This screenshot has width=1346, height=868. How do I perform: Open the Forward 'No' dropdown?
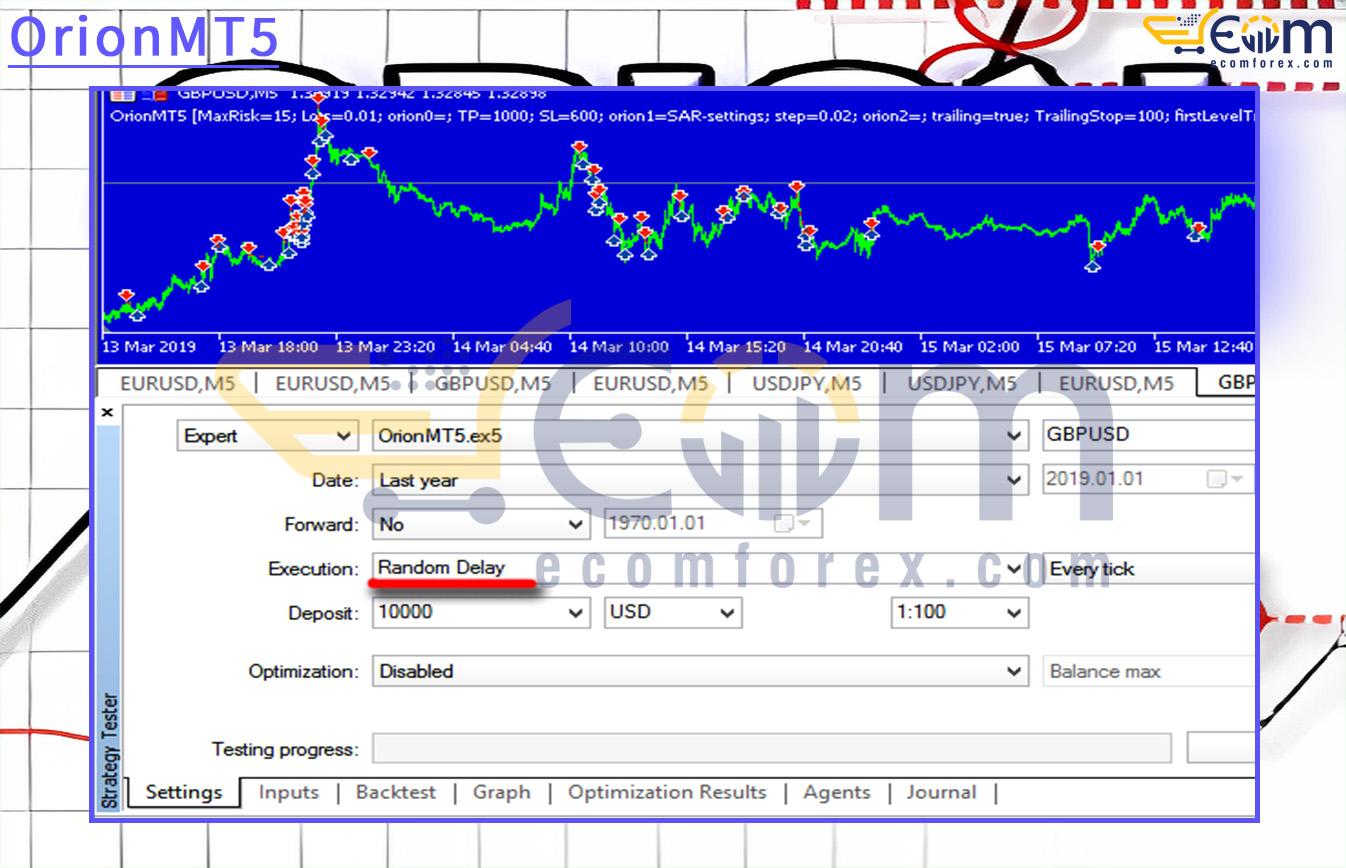(x=481, y=524)
